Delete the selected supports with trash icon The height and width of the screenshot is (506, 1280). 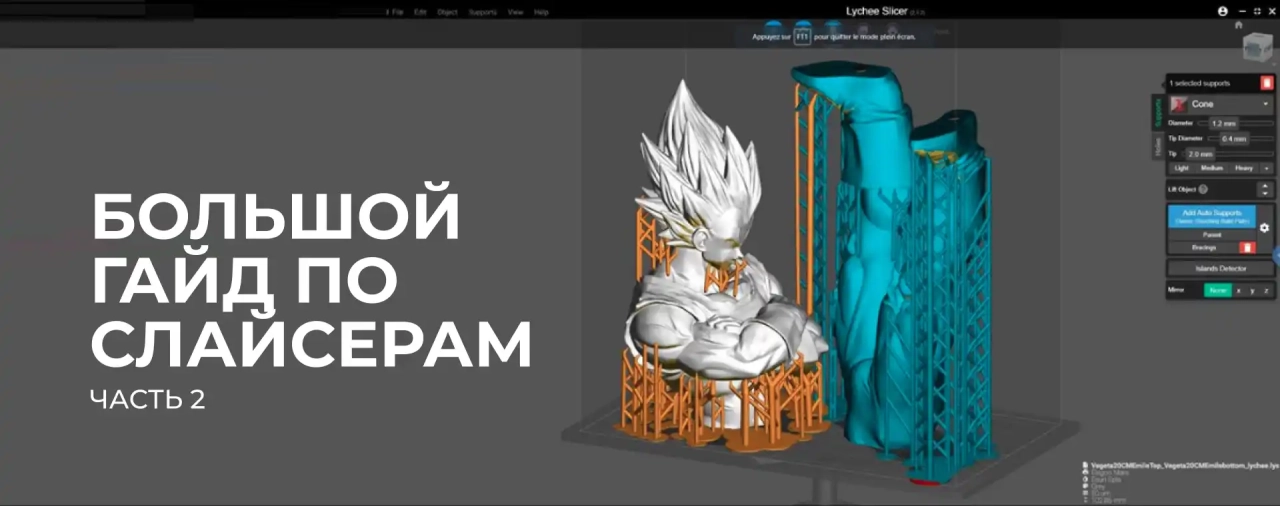point(1267,83)
